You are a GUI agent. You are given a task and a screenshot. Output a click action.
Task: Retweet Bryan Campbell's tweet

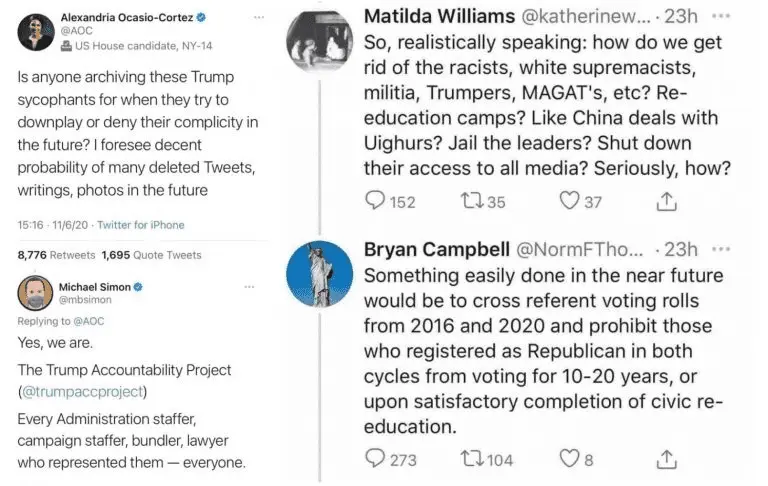tap(470, 459)
